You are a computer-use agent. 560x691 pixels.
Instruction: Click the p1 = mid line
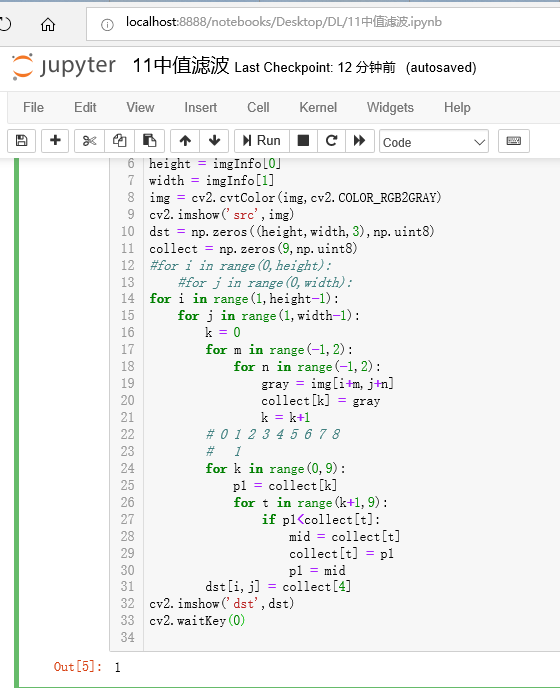pyautogui.click(x=317, y=571)
